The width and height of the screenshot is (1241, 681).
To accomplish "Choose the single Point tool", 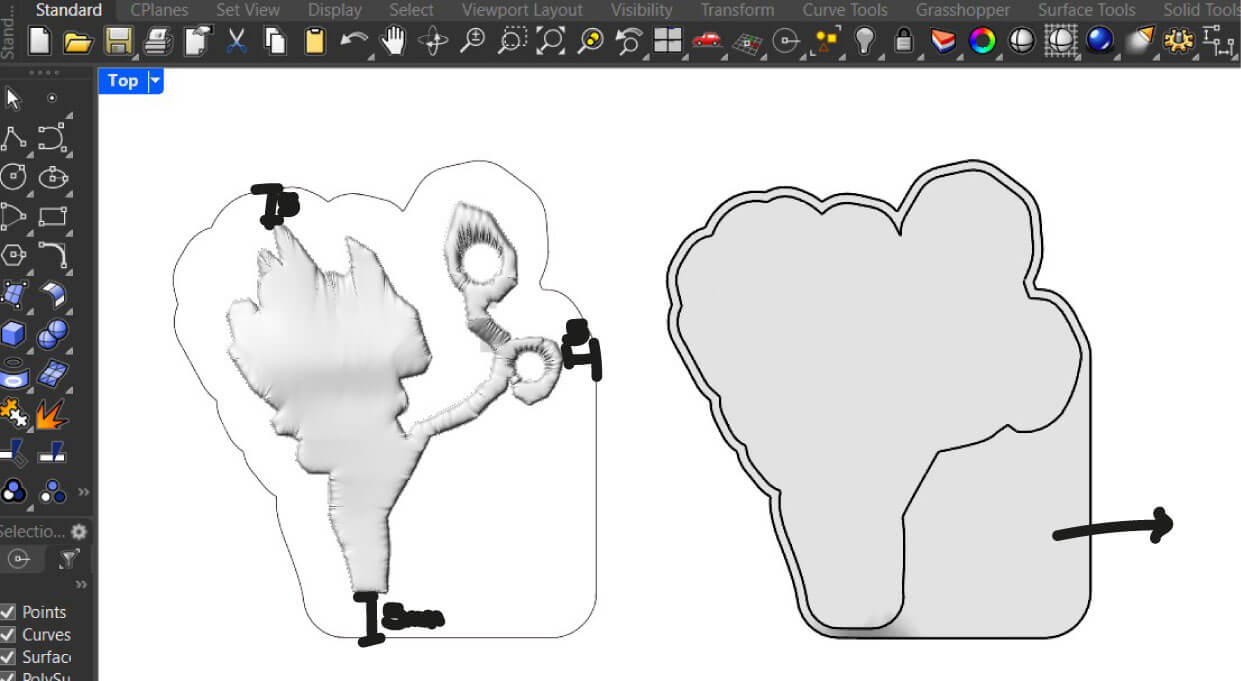I will 52,98.
